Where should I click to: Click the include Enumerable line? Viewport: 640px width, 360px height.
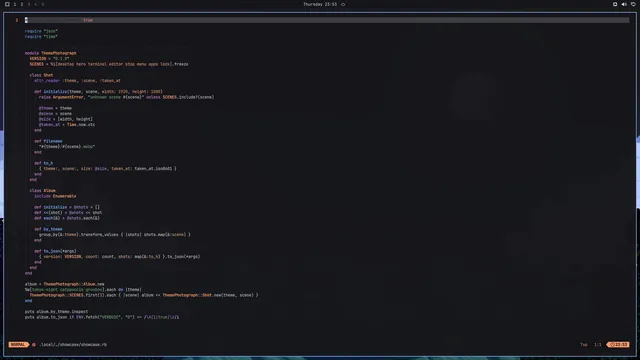click(x=55, y=196)
